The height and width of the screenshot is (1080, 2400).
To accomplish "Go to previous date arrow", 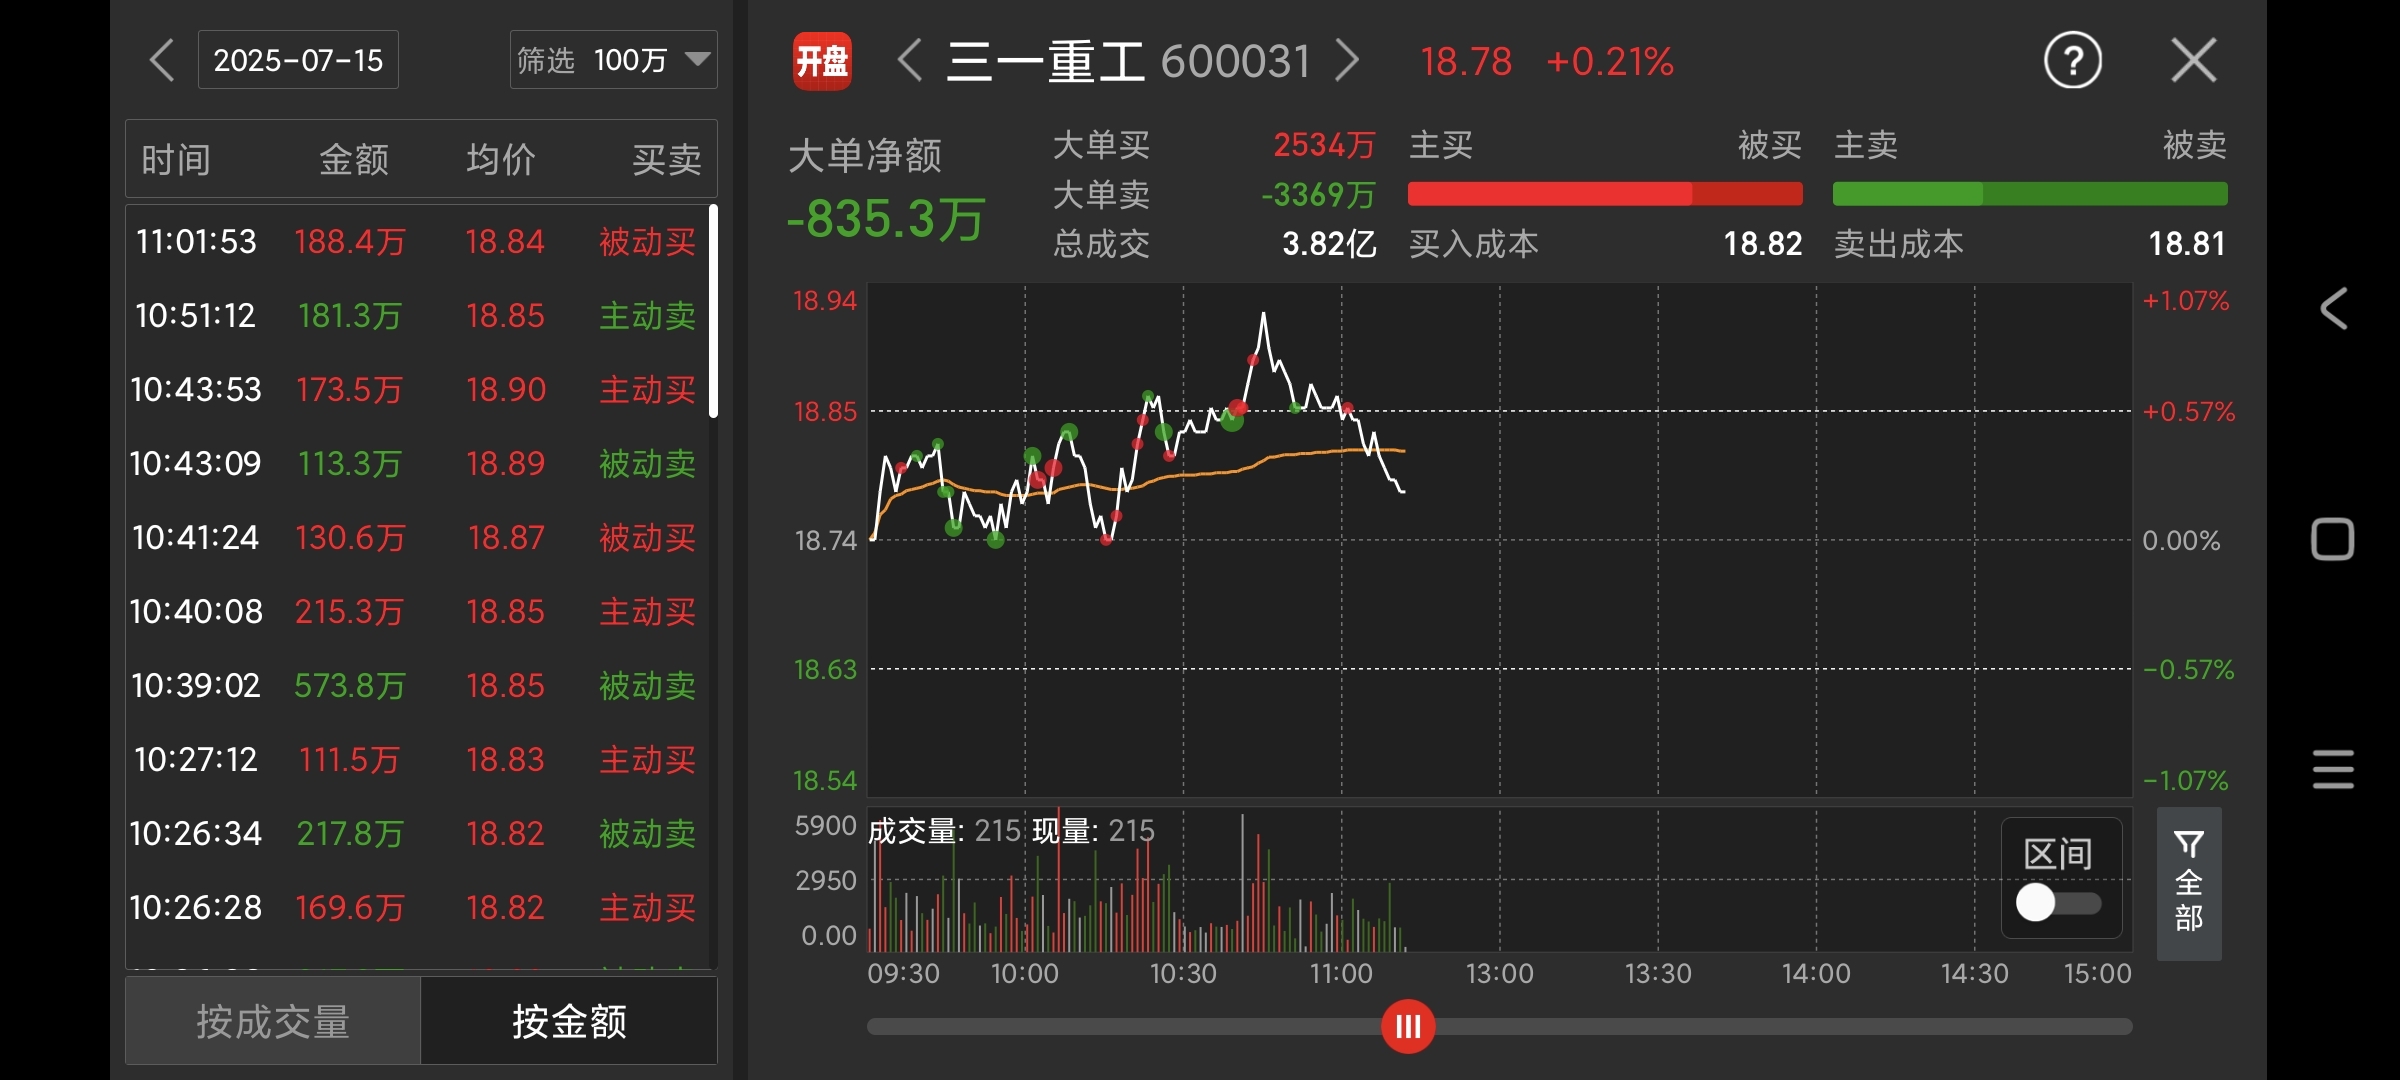I will click(162, 60).
